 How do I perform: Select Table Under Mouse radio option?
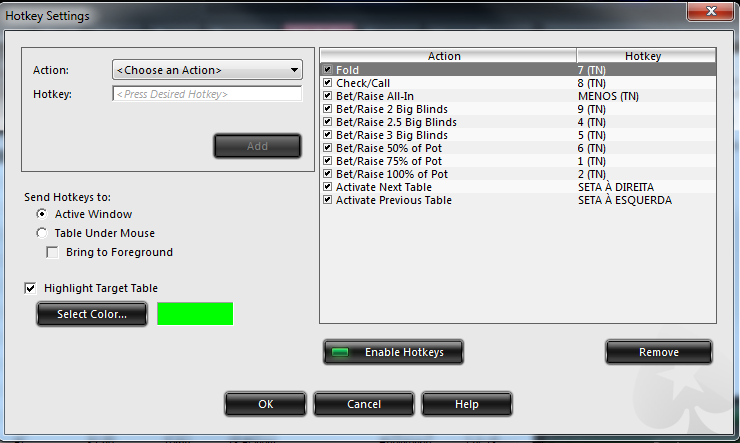(42, 233)
